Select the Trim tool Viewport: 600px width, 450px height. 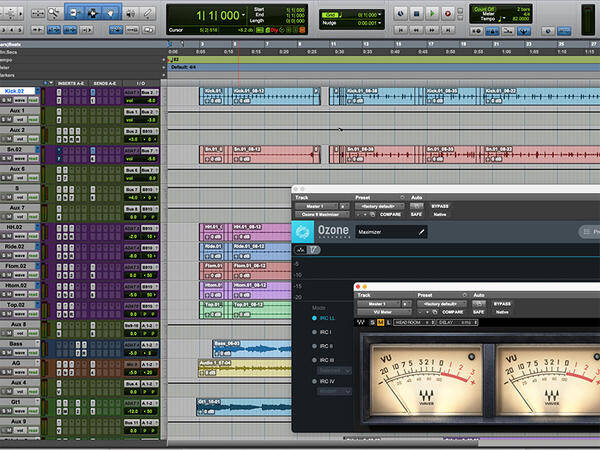click(x=74, y=14)
